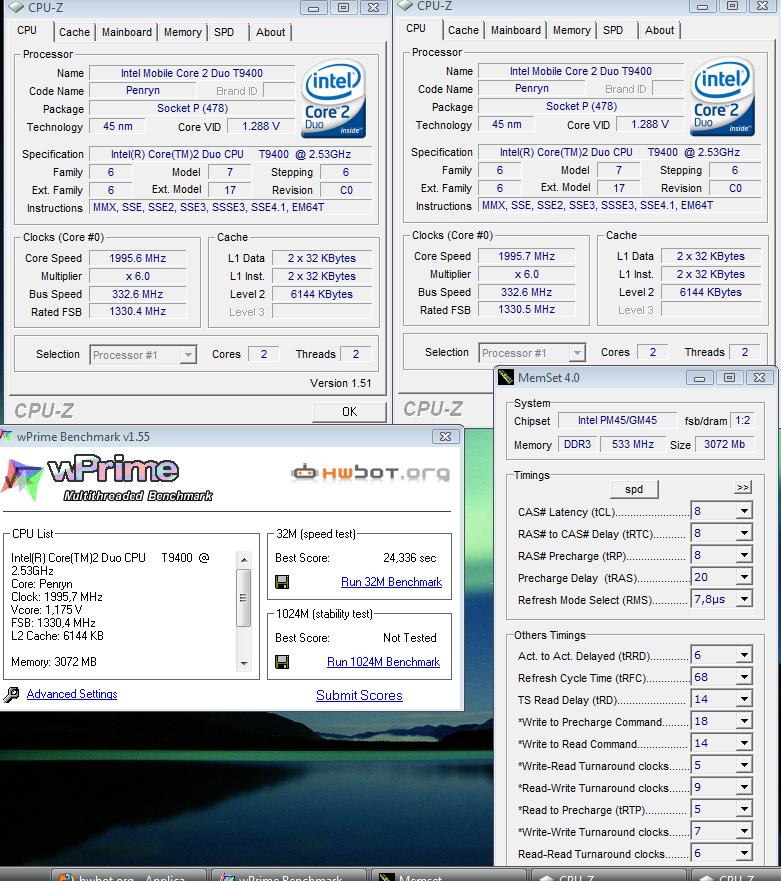Open Act. to Act. Delayed (tRRD) dropdown
The height and width of the screenshot is (881, 781).
pyautogui.click(x=743, y=655)
